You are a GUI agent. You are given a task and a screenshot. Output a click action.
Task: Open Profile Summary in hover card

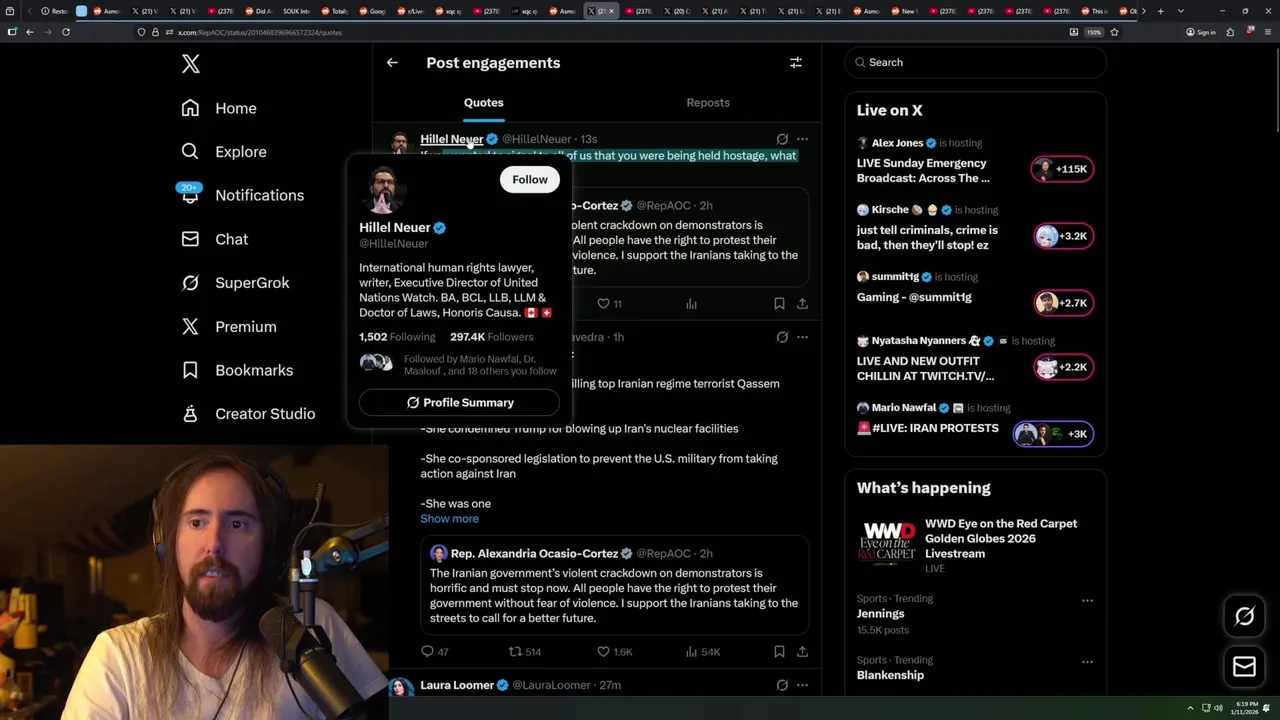tap(460, 402)
